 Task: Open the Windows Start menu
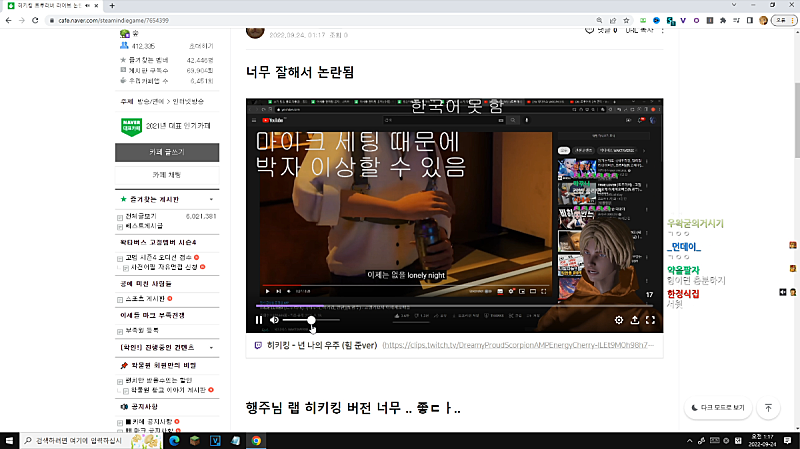[x=9, y=440]
